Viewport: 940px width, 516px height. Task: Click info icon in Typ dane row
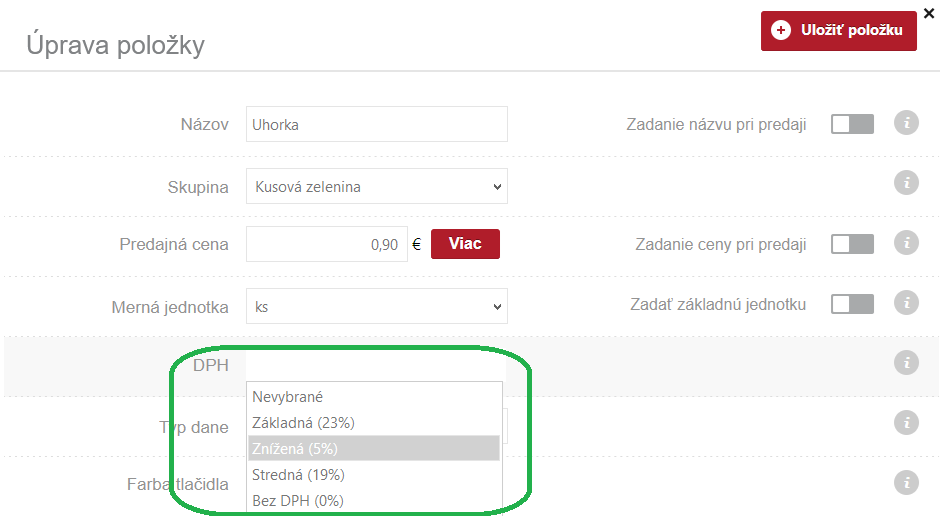[x=906, y=423]
